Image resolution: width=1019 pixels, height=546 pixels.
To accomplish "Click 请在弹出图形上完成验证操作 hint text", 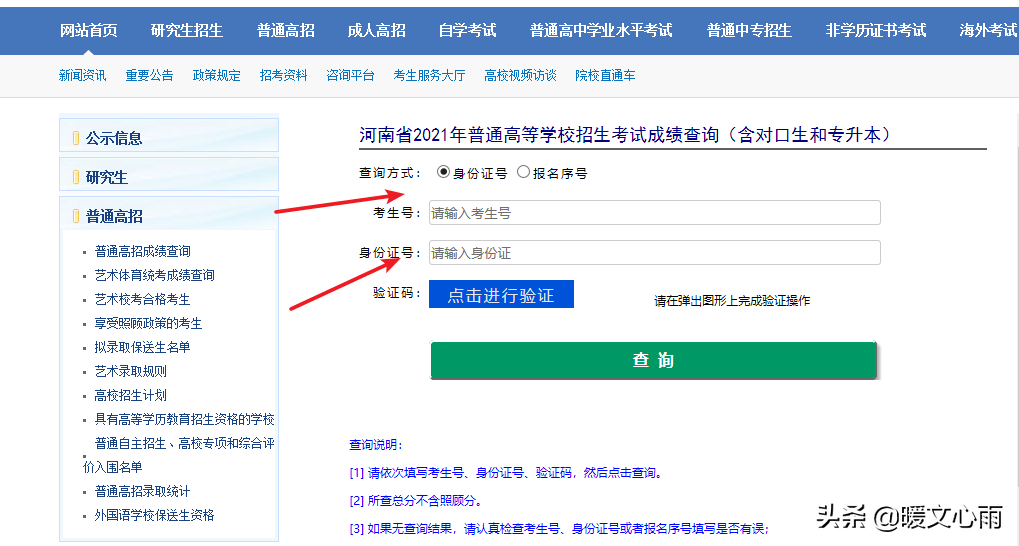I will (x=732, y=300).
